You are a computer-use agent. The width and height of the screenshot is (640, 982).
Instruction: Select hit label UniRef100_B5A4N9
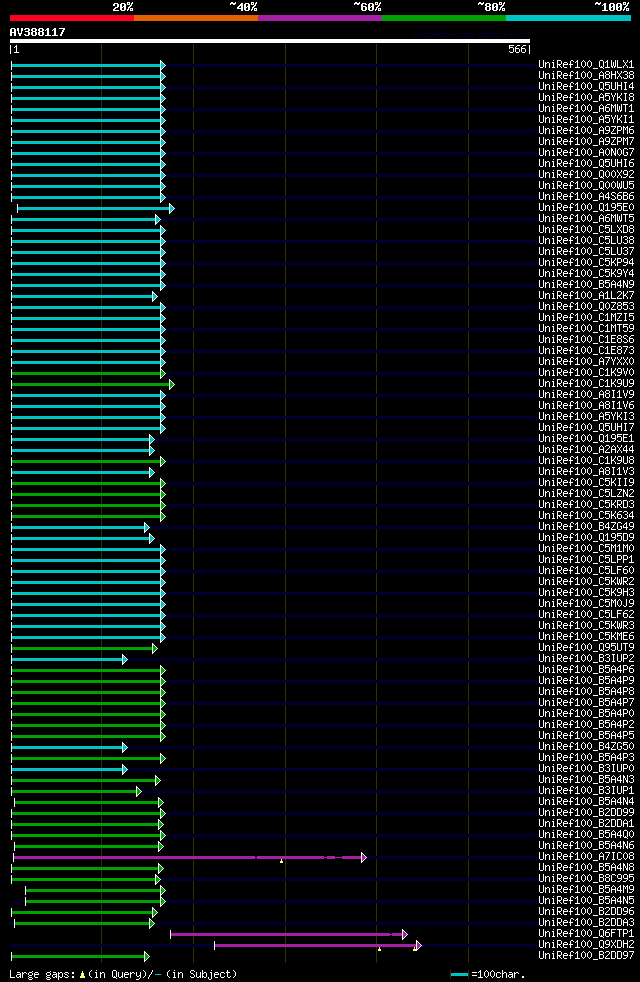[x=586, y=284]
